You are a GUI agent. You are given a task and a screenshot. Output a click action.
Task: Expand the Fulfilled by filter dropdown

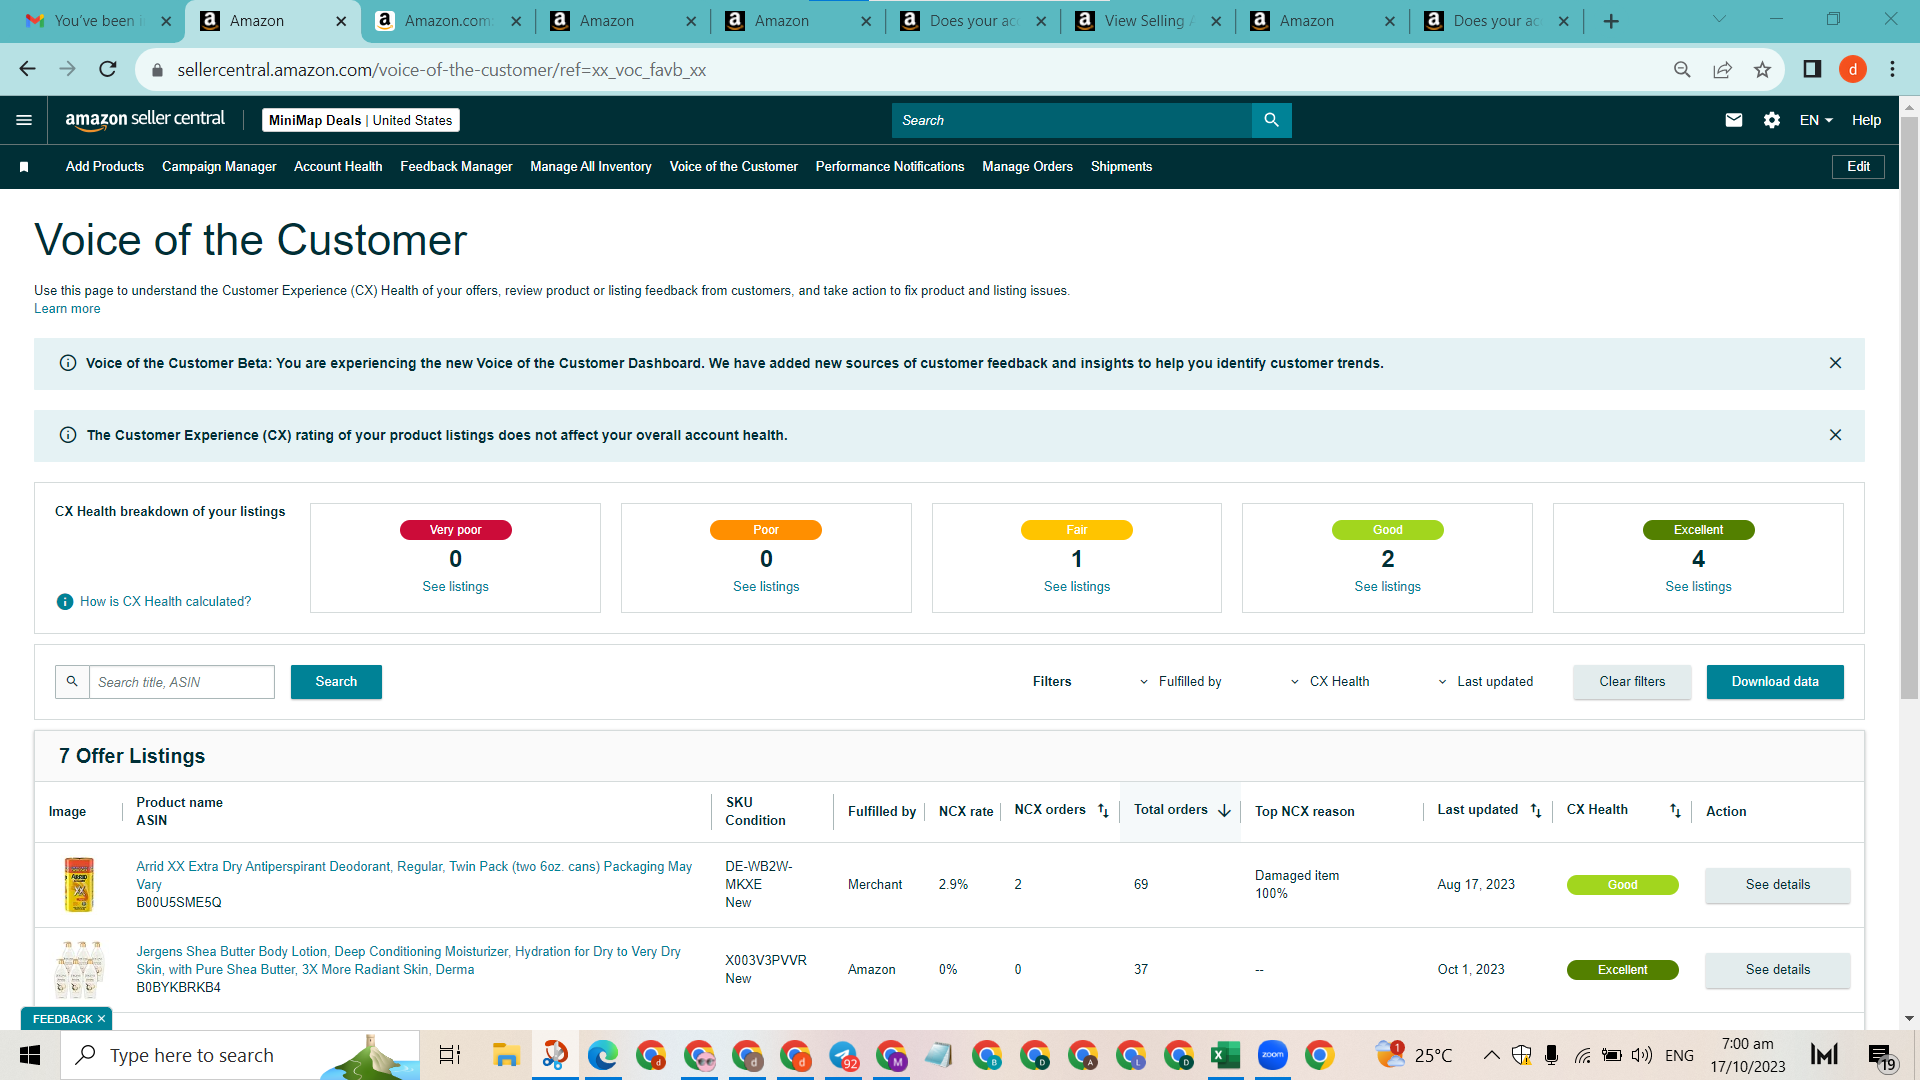(x=1181, y=682)
